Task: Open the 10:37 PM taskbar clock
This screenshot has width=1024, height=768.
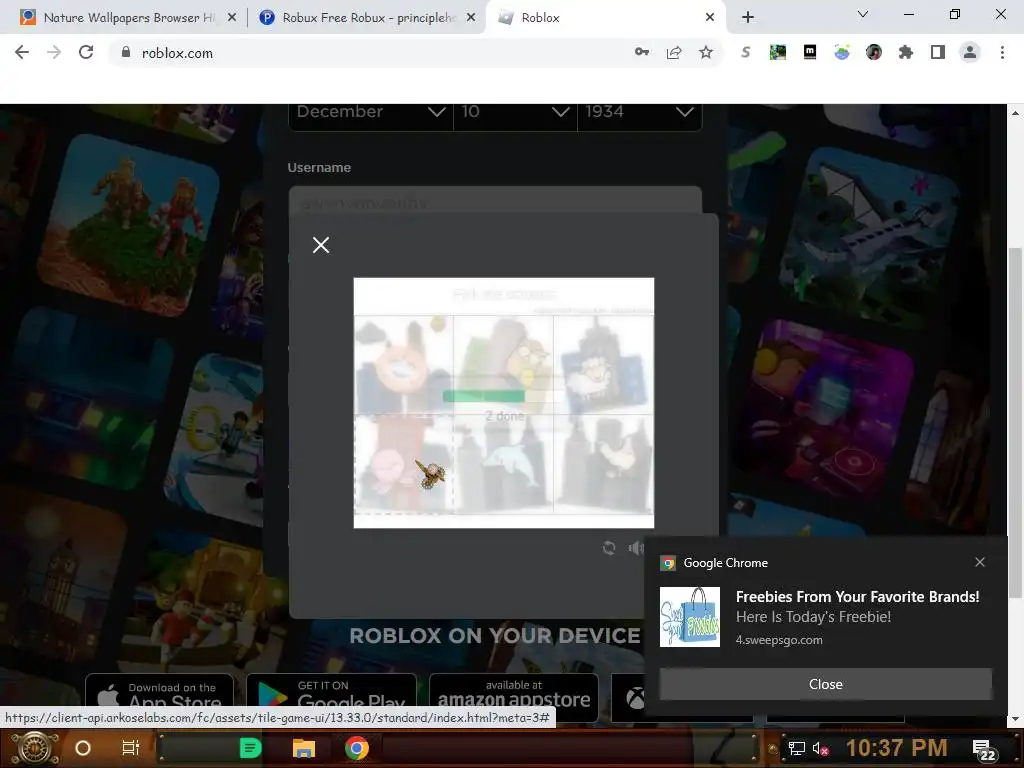Action: click(x=896, y=748)
